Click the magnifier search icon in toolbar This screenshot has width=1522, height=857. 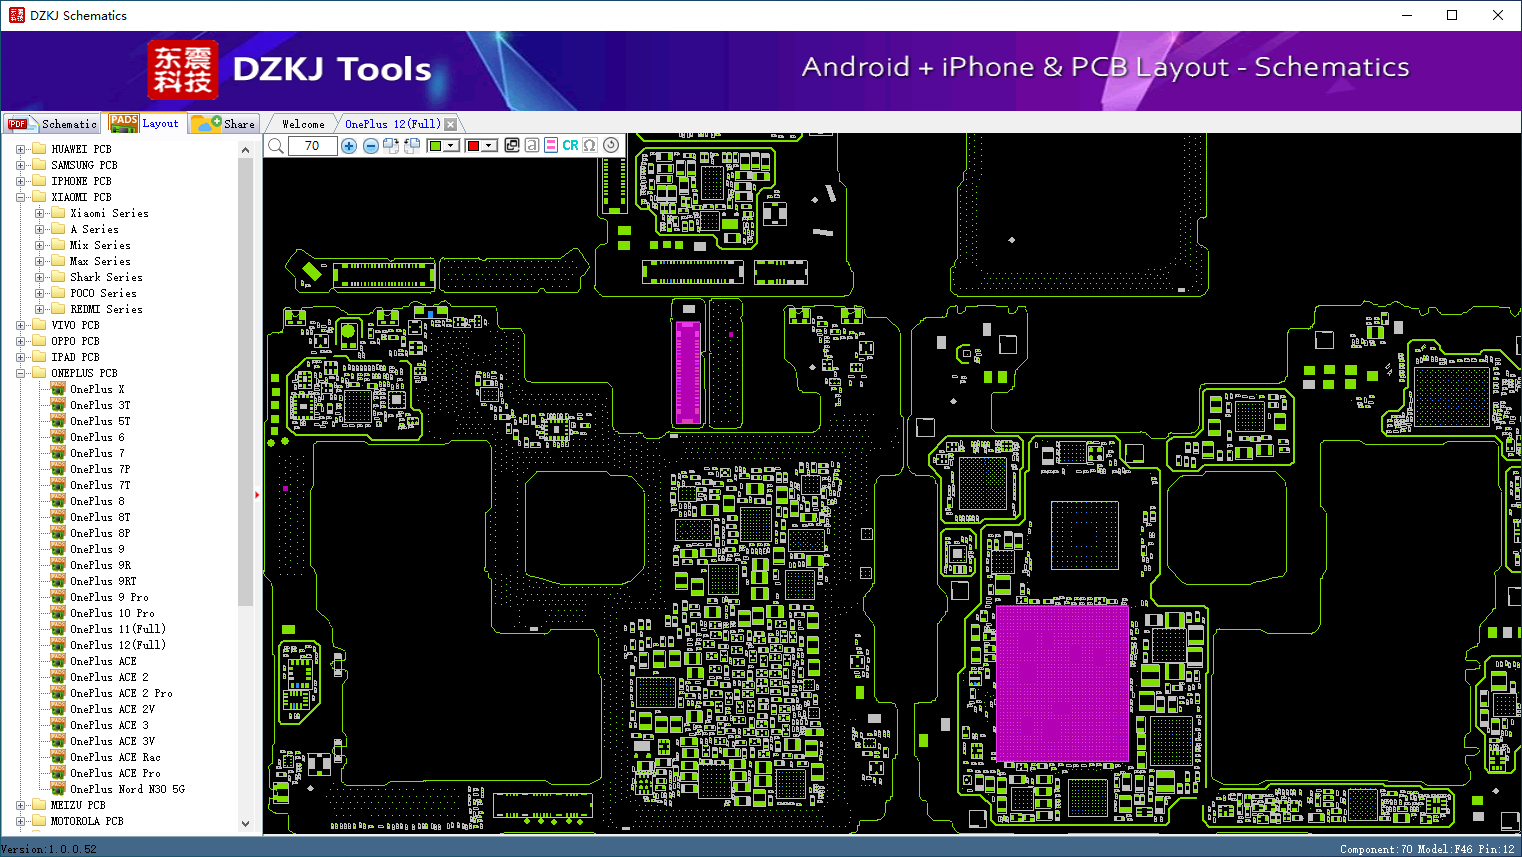pyautogui.click(x=276, y=146)
